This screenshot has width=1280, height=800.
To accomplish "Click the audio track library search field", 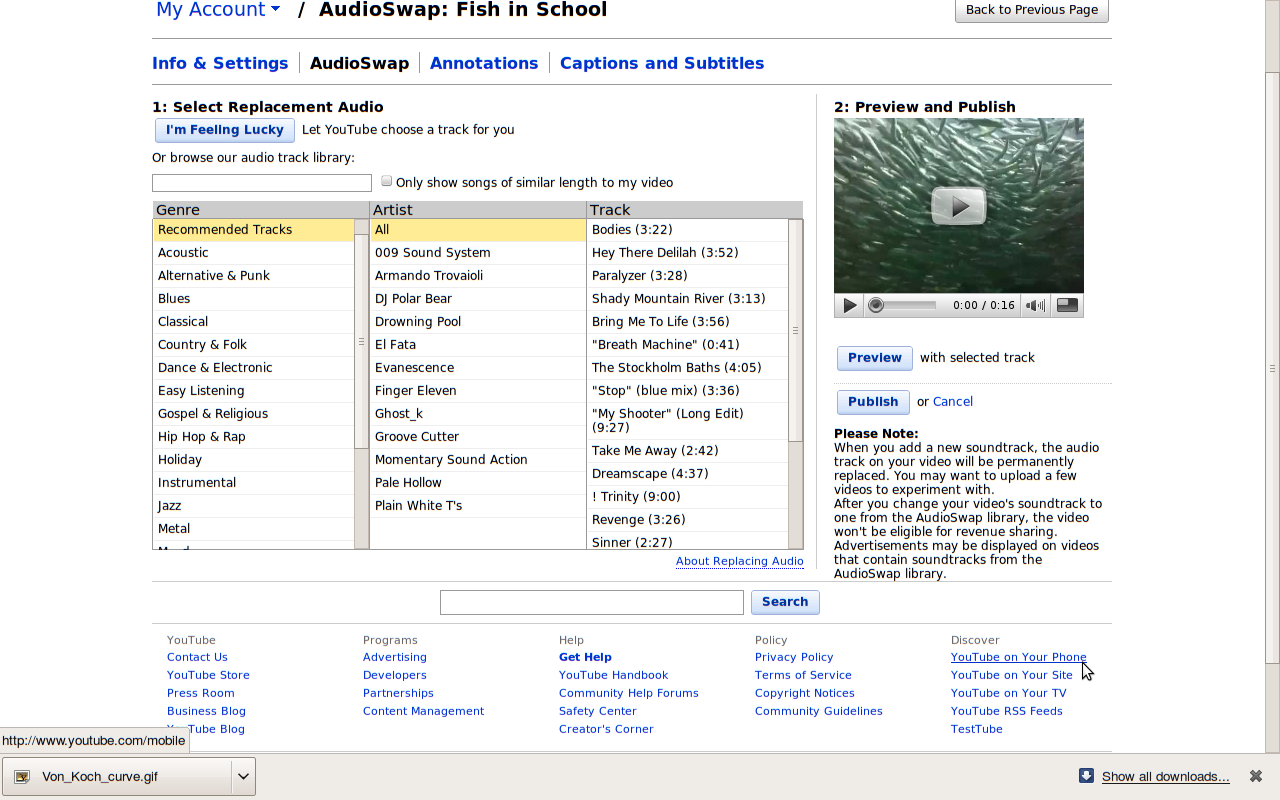I will click(262, 182).
